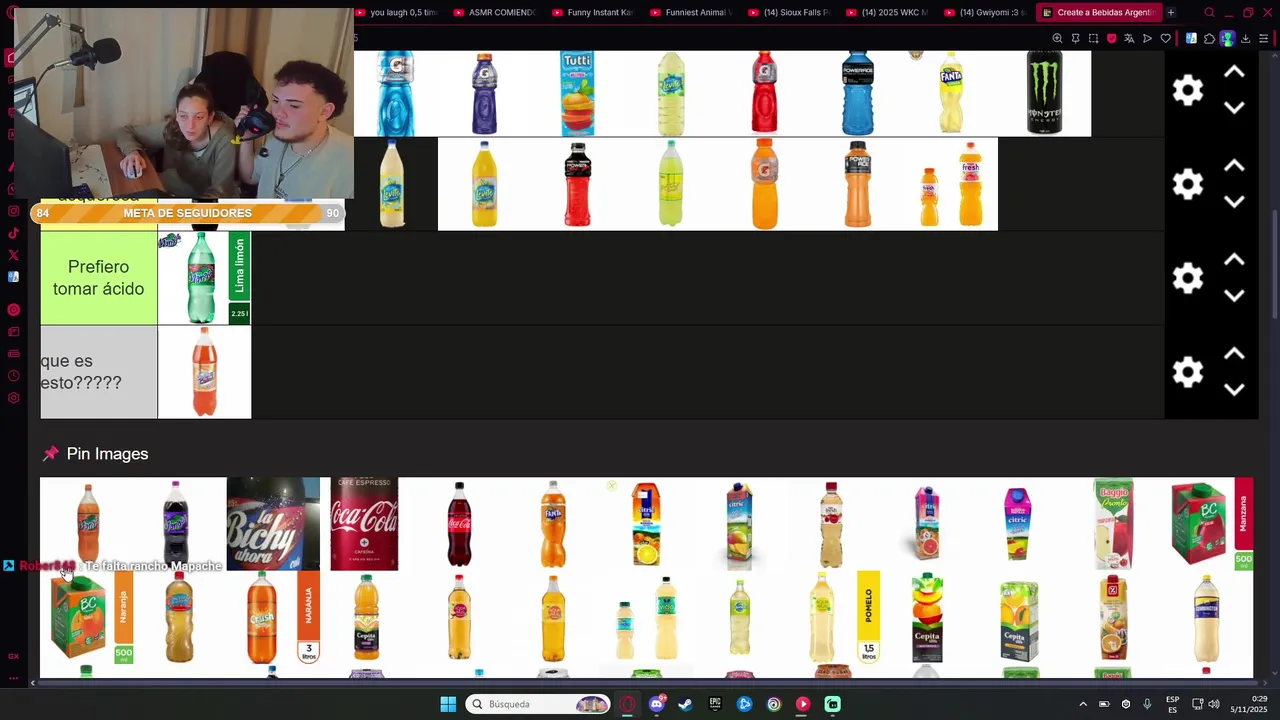Switch to Gwiyomi :3 tab
This screenshot has height=720, width=1280.
click(x=984, y=13)
